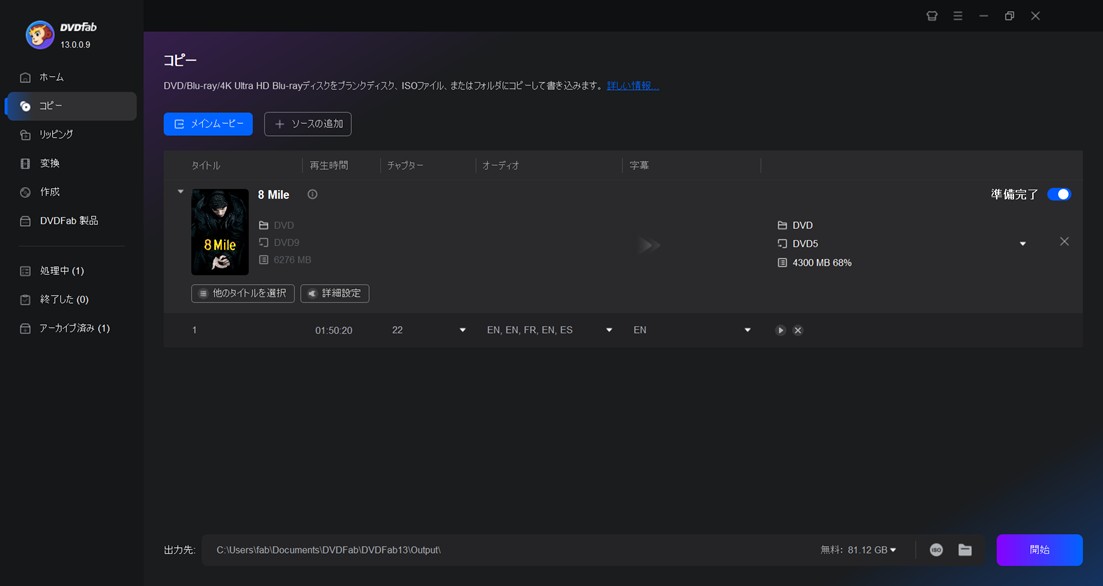Play preview for title 1 row
The width and height of the screenshot is (1103, 586).
[781, 329]
